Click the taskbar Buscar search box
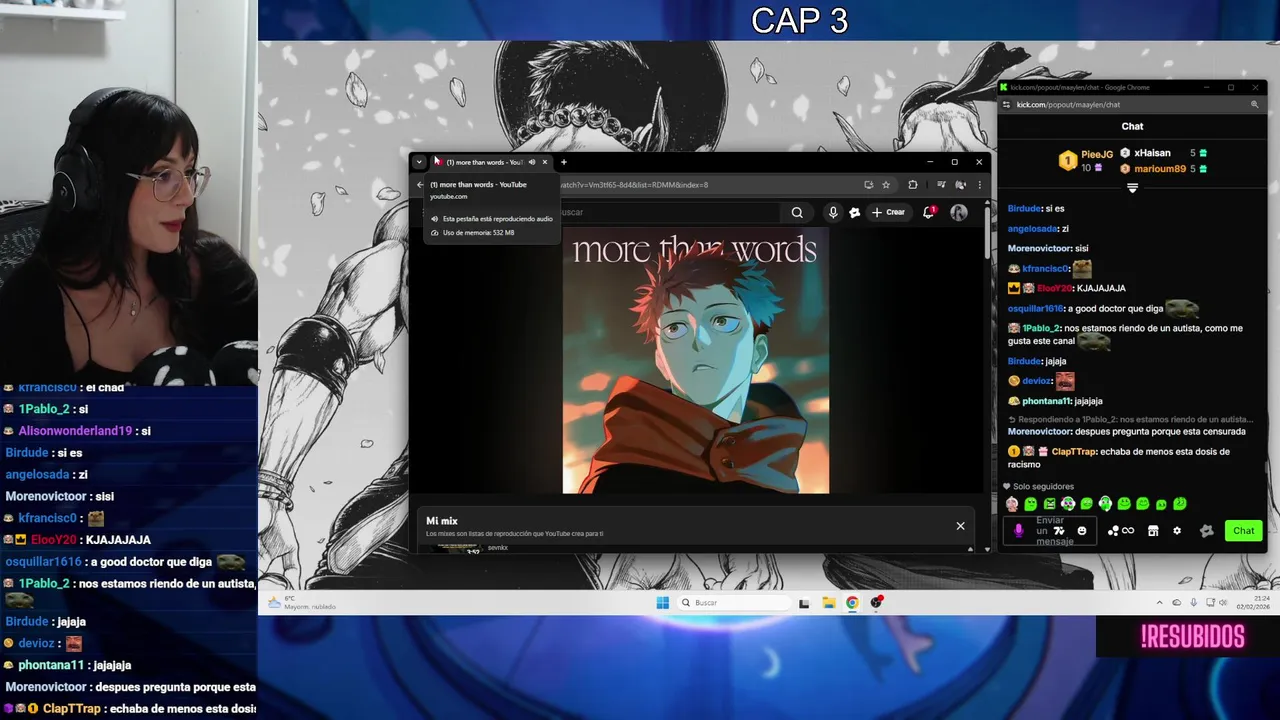This screenshot has height=720, width=1280. (734, 603)
